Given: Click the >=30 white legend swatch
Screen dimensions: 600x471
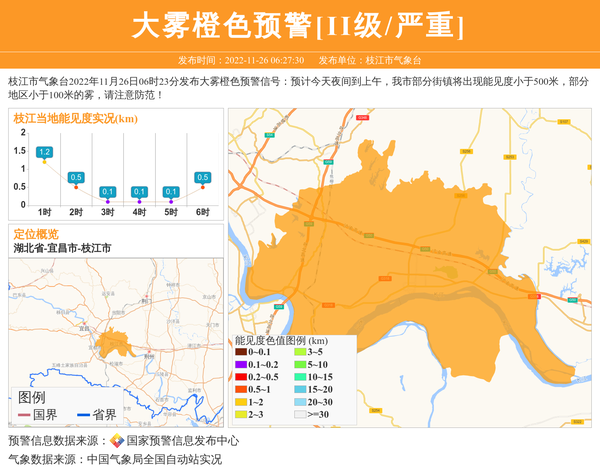Looking at the screenshot, I should (x=299, y=414).
